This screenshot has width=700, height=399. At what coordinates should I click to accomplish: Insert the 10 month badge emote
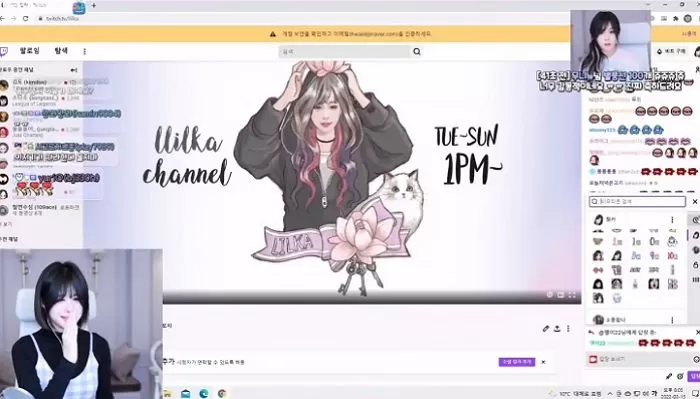click(672, 256)
